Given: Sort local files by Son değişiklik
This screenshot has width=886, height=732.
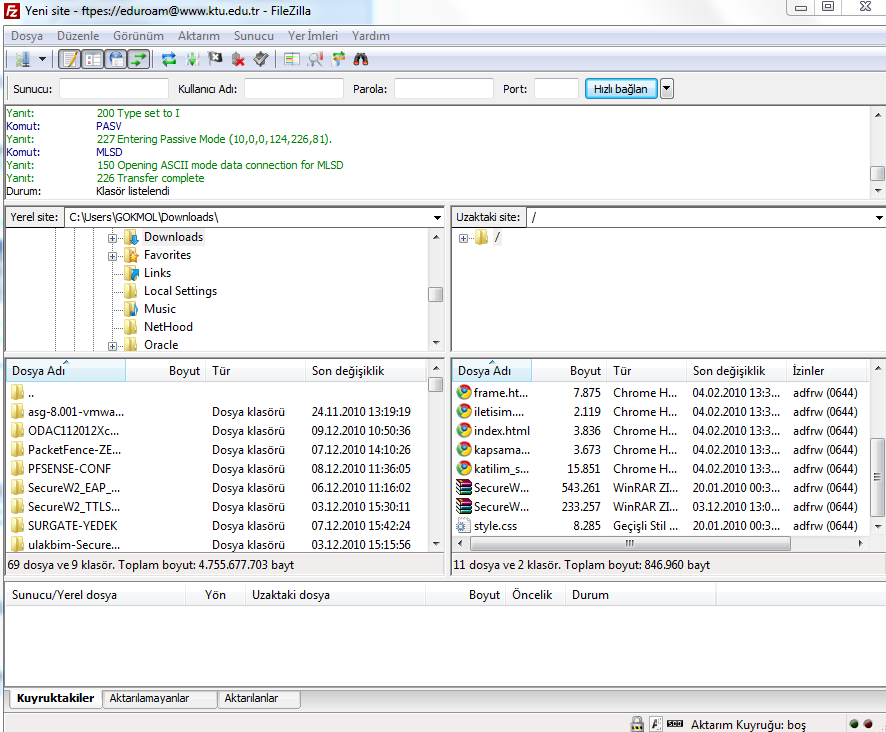Looking at the screenshot, I should (x=366, y=371).
